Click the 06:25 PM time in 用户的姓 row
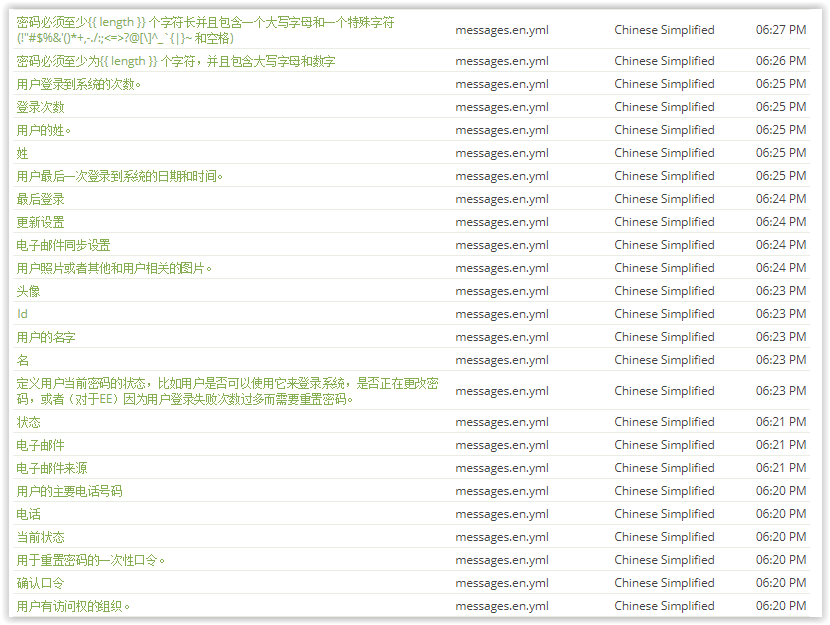 781,130
